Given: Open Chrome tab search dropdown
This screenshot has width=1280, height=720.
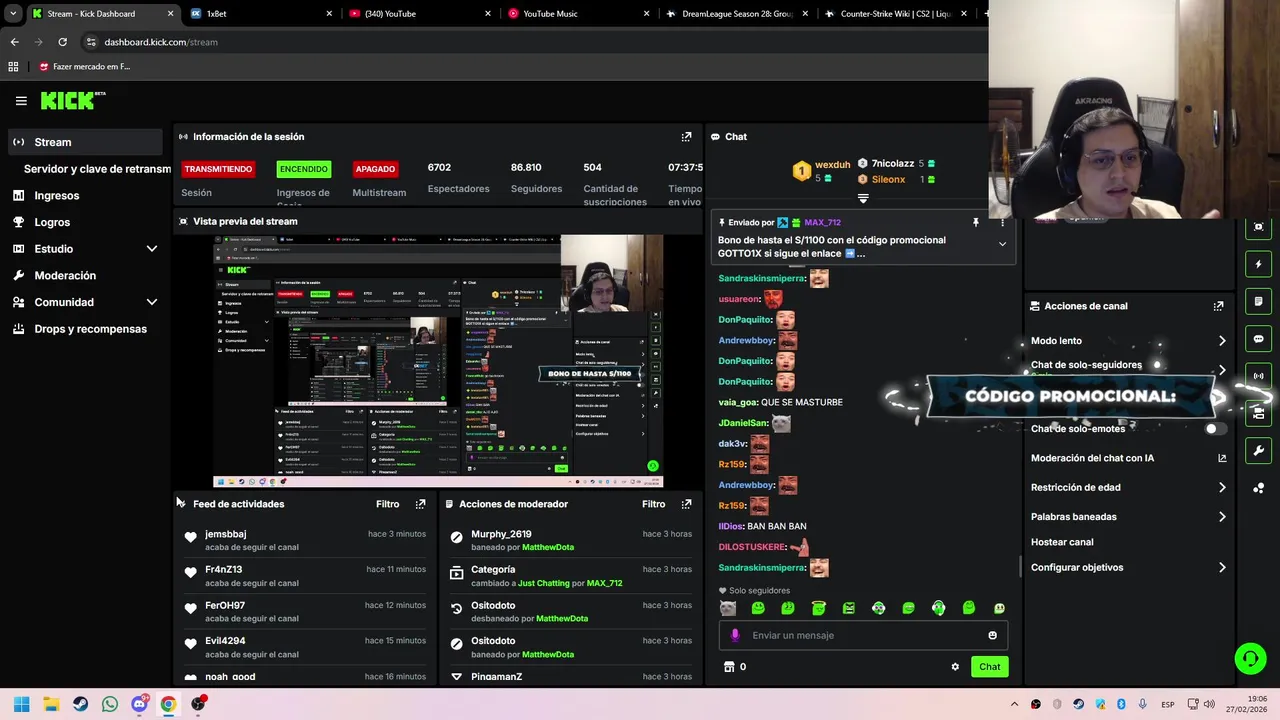Looking at the screenshot, I should point(13,14).
